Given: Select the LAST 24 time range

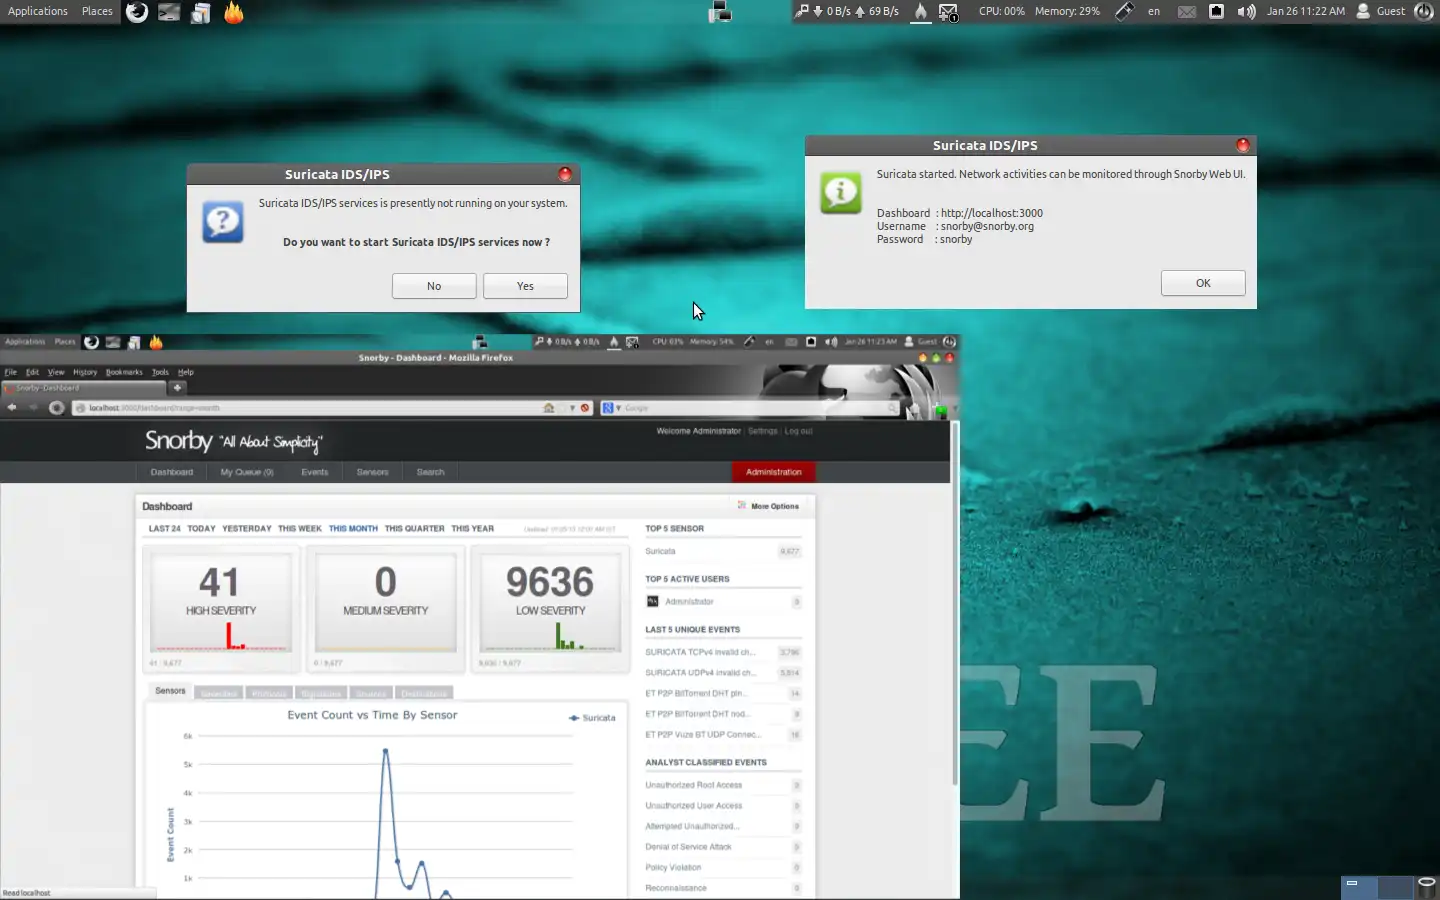Looking at the screenshot, I should [x=165, y=529].
